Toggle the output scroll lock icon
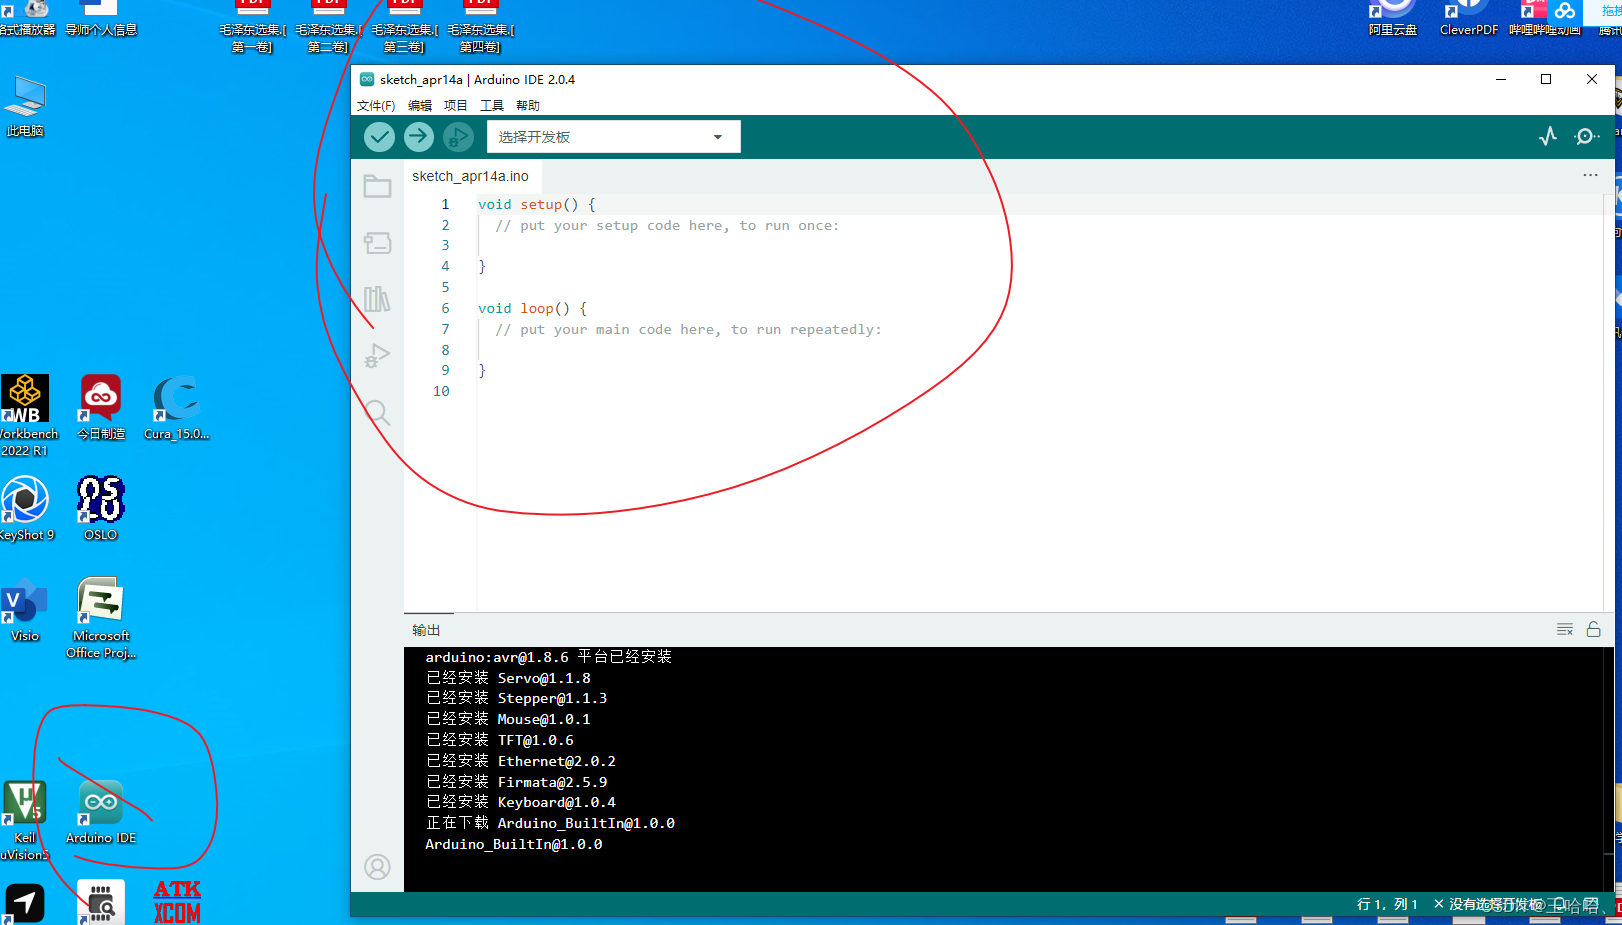The image size is (1622, 925). (1594, 629)
